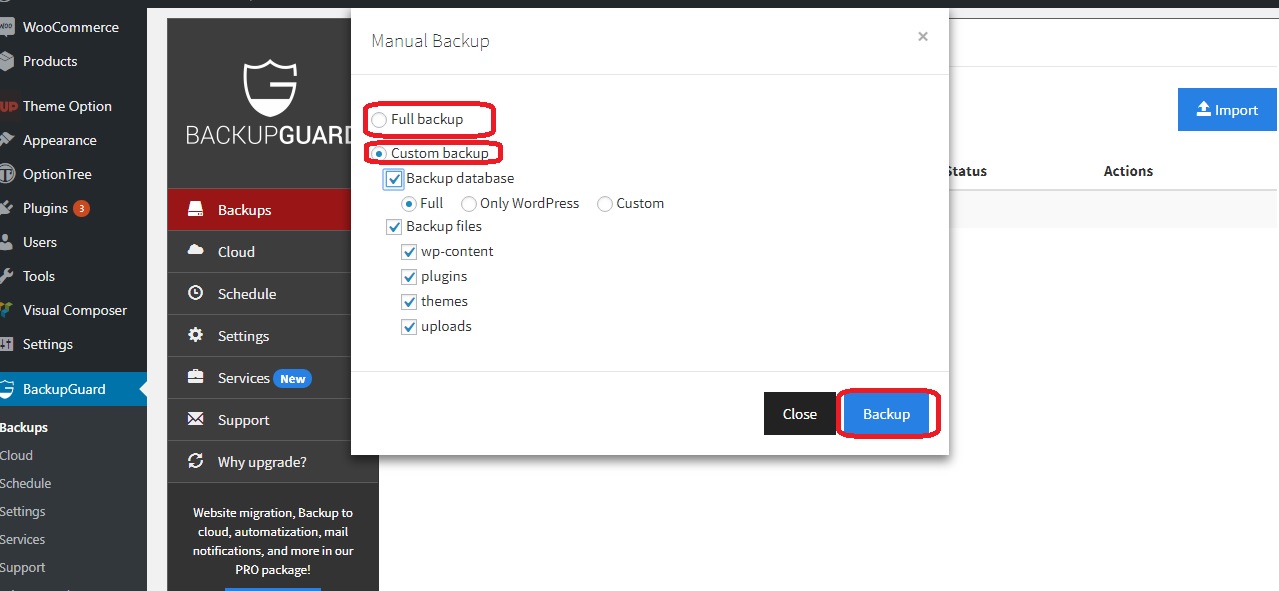Click the BackupGuard shield logo
Image resolution: width=1279 pixels, height=591 pixels.
[270, 88]
